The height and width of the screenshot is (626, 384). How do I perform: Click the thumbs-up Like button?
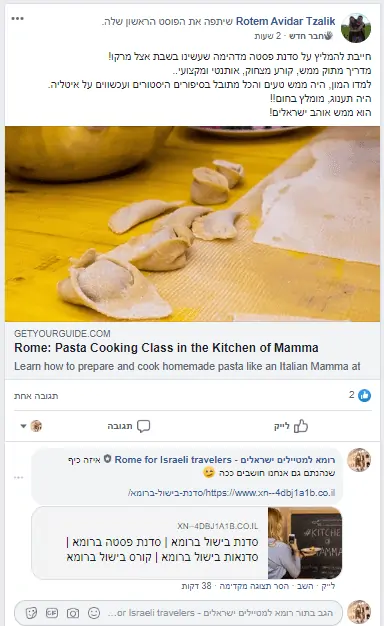click(x=291, y=426)
